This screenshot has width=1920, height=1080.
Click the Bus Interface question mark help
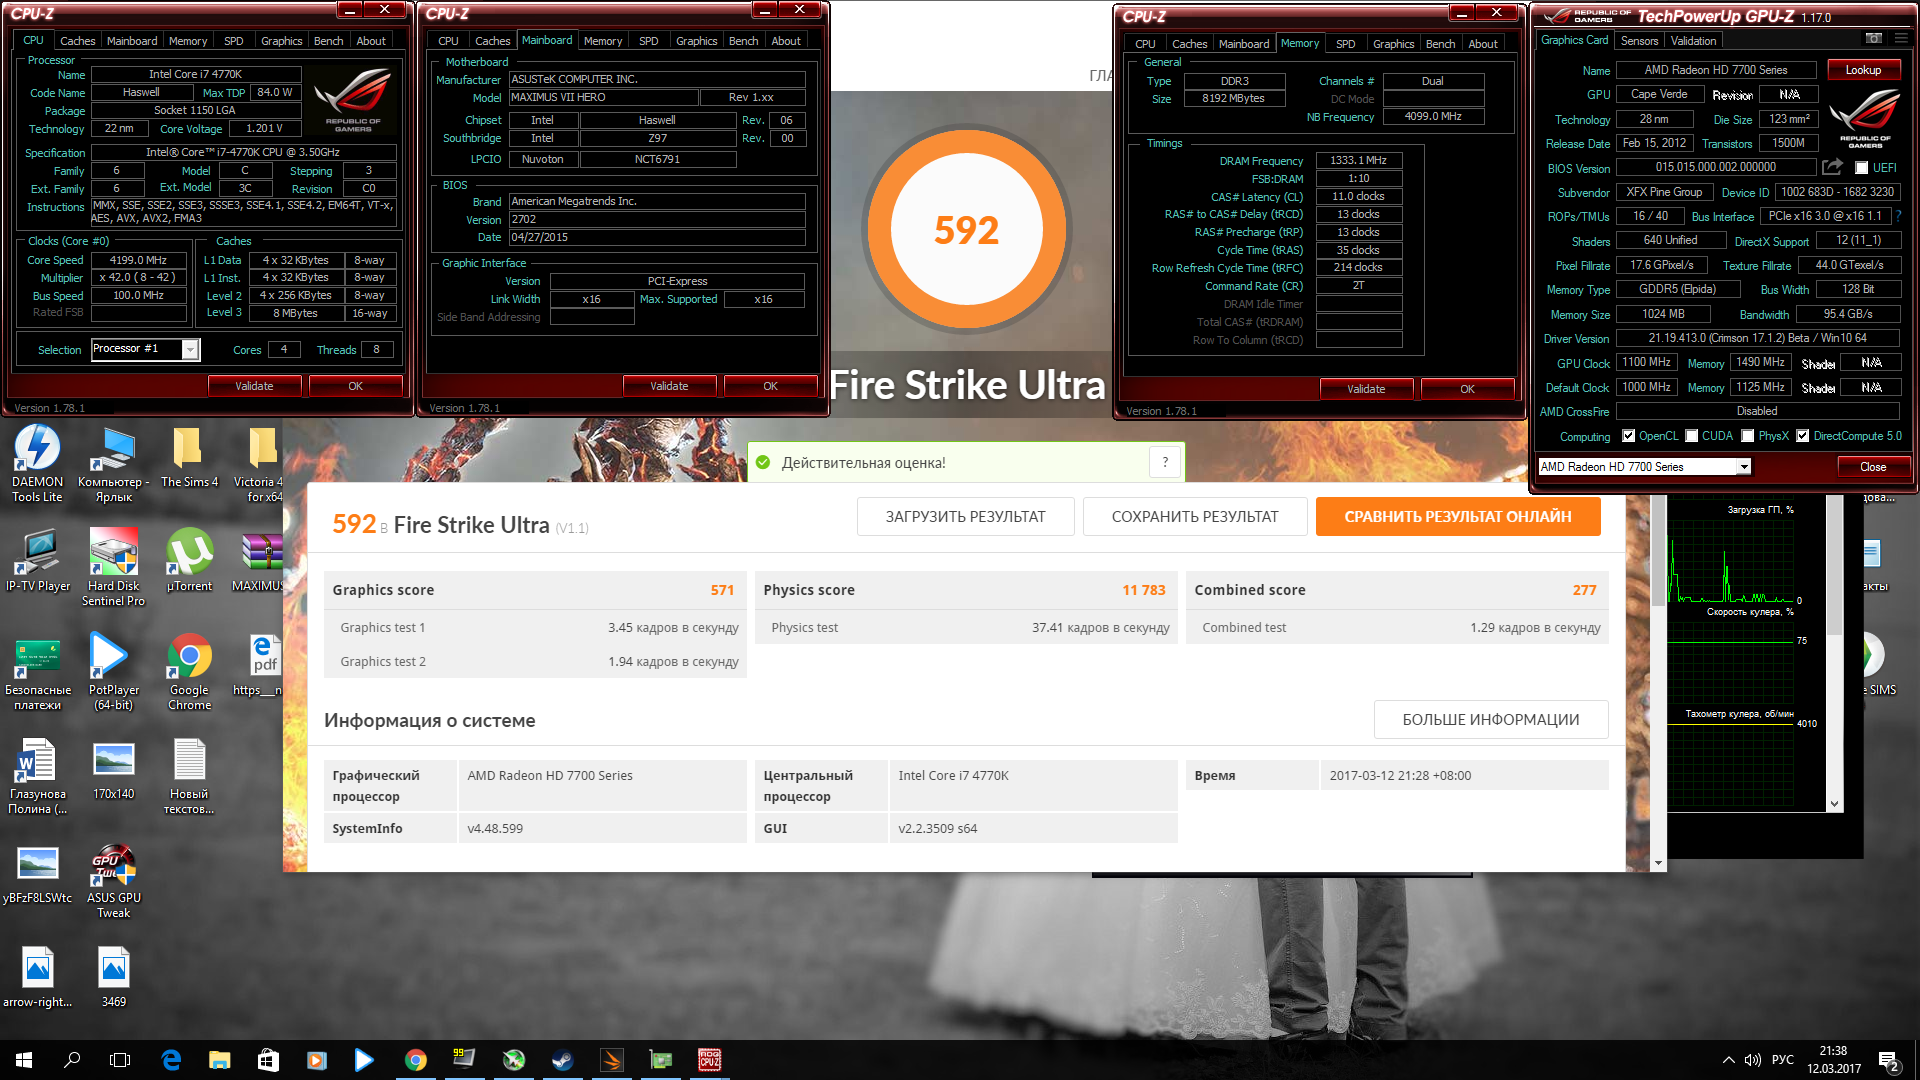(x=1898, y=216)
